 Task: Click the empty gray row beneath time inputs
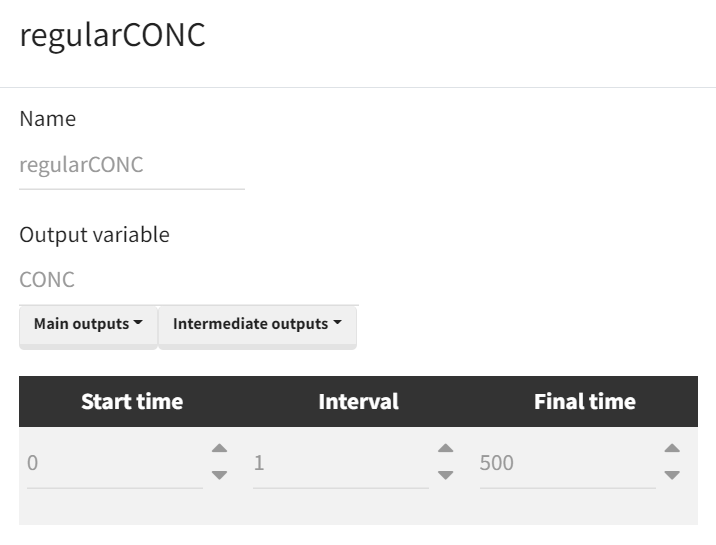(x=358, y=508)
